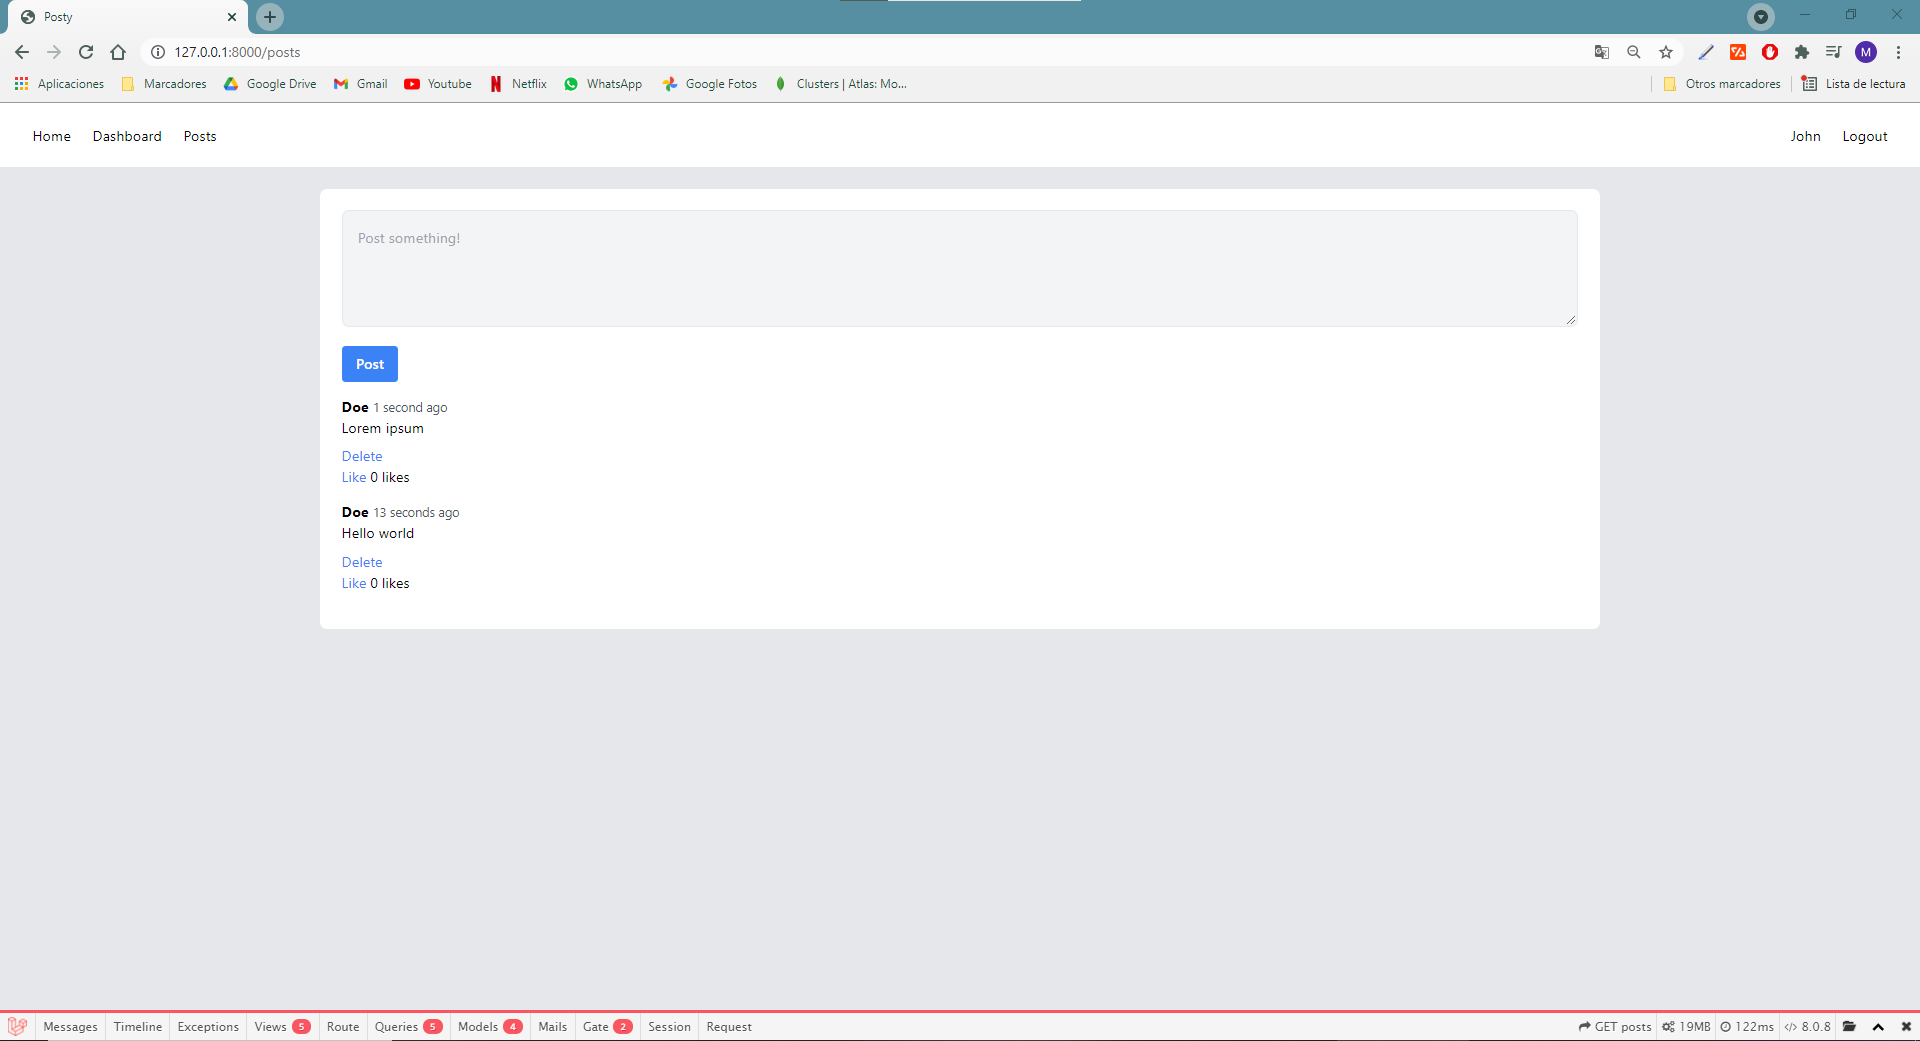
Task: Click the Google Translate icon in address bar
Action: coord(1601,52)
